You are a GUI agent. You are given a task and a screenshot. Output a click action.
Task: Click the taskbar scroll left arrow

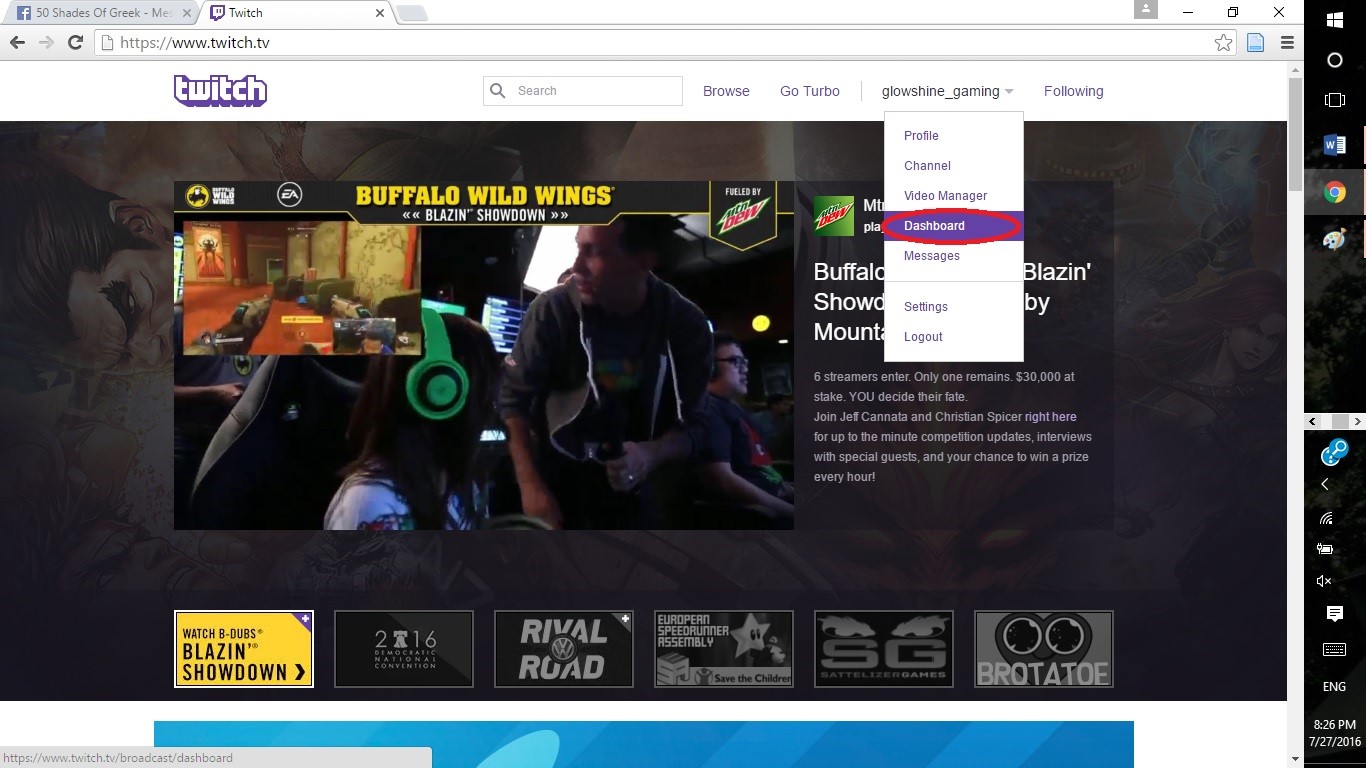(x=1314, y=421)
